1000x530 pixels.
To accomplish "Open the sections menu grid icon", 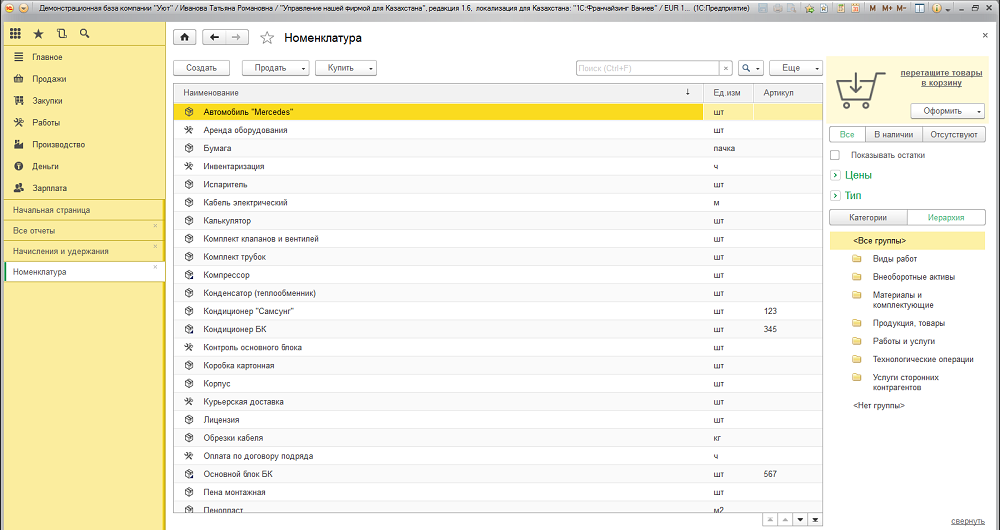I will 16,33.
